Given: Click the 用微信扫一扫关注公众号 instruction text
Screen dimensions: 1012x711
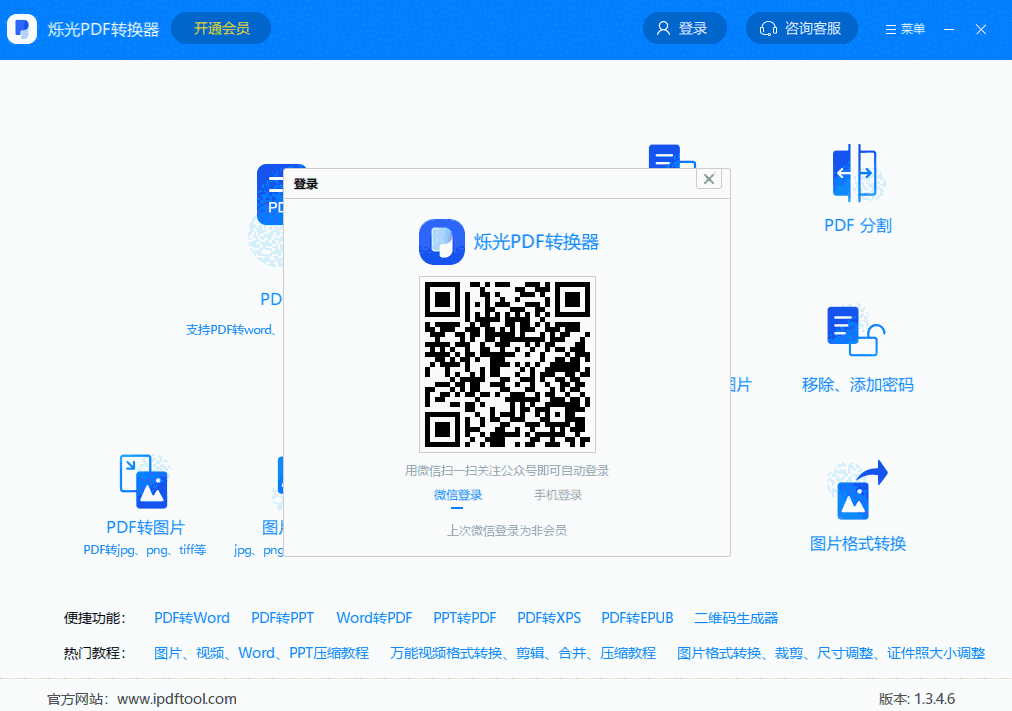Looking at the screenshot, I should pyautogui.click(x=507, y=471).
